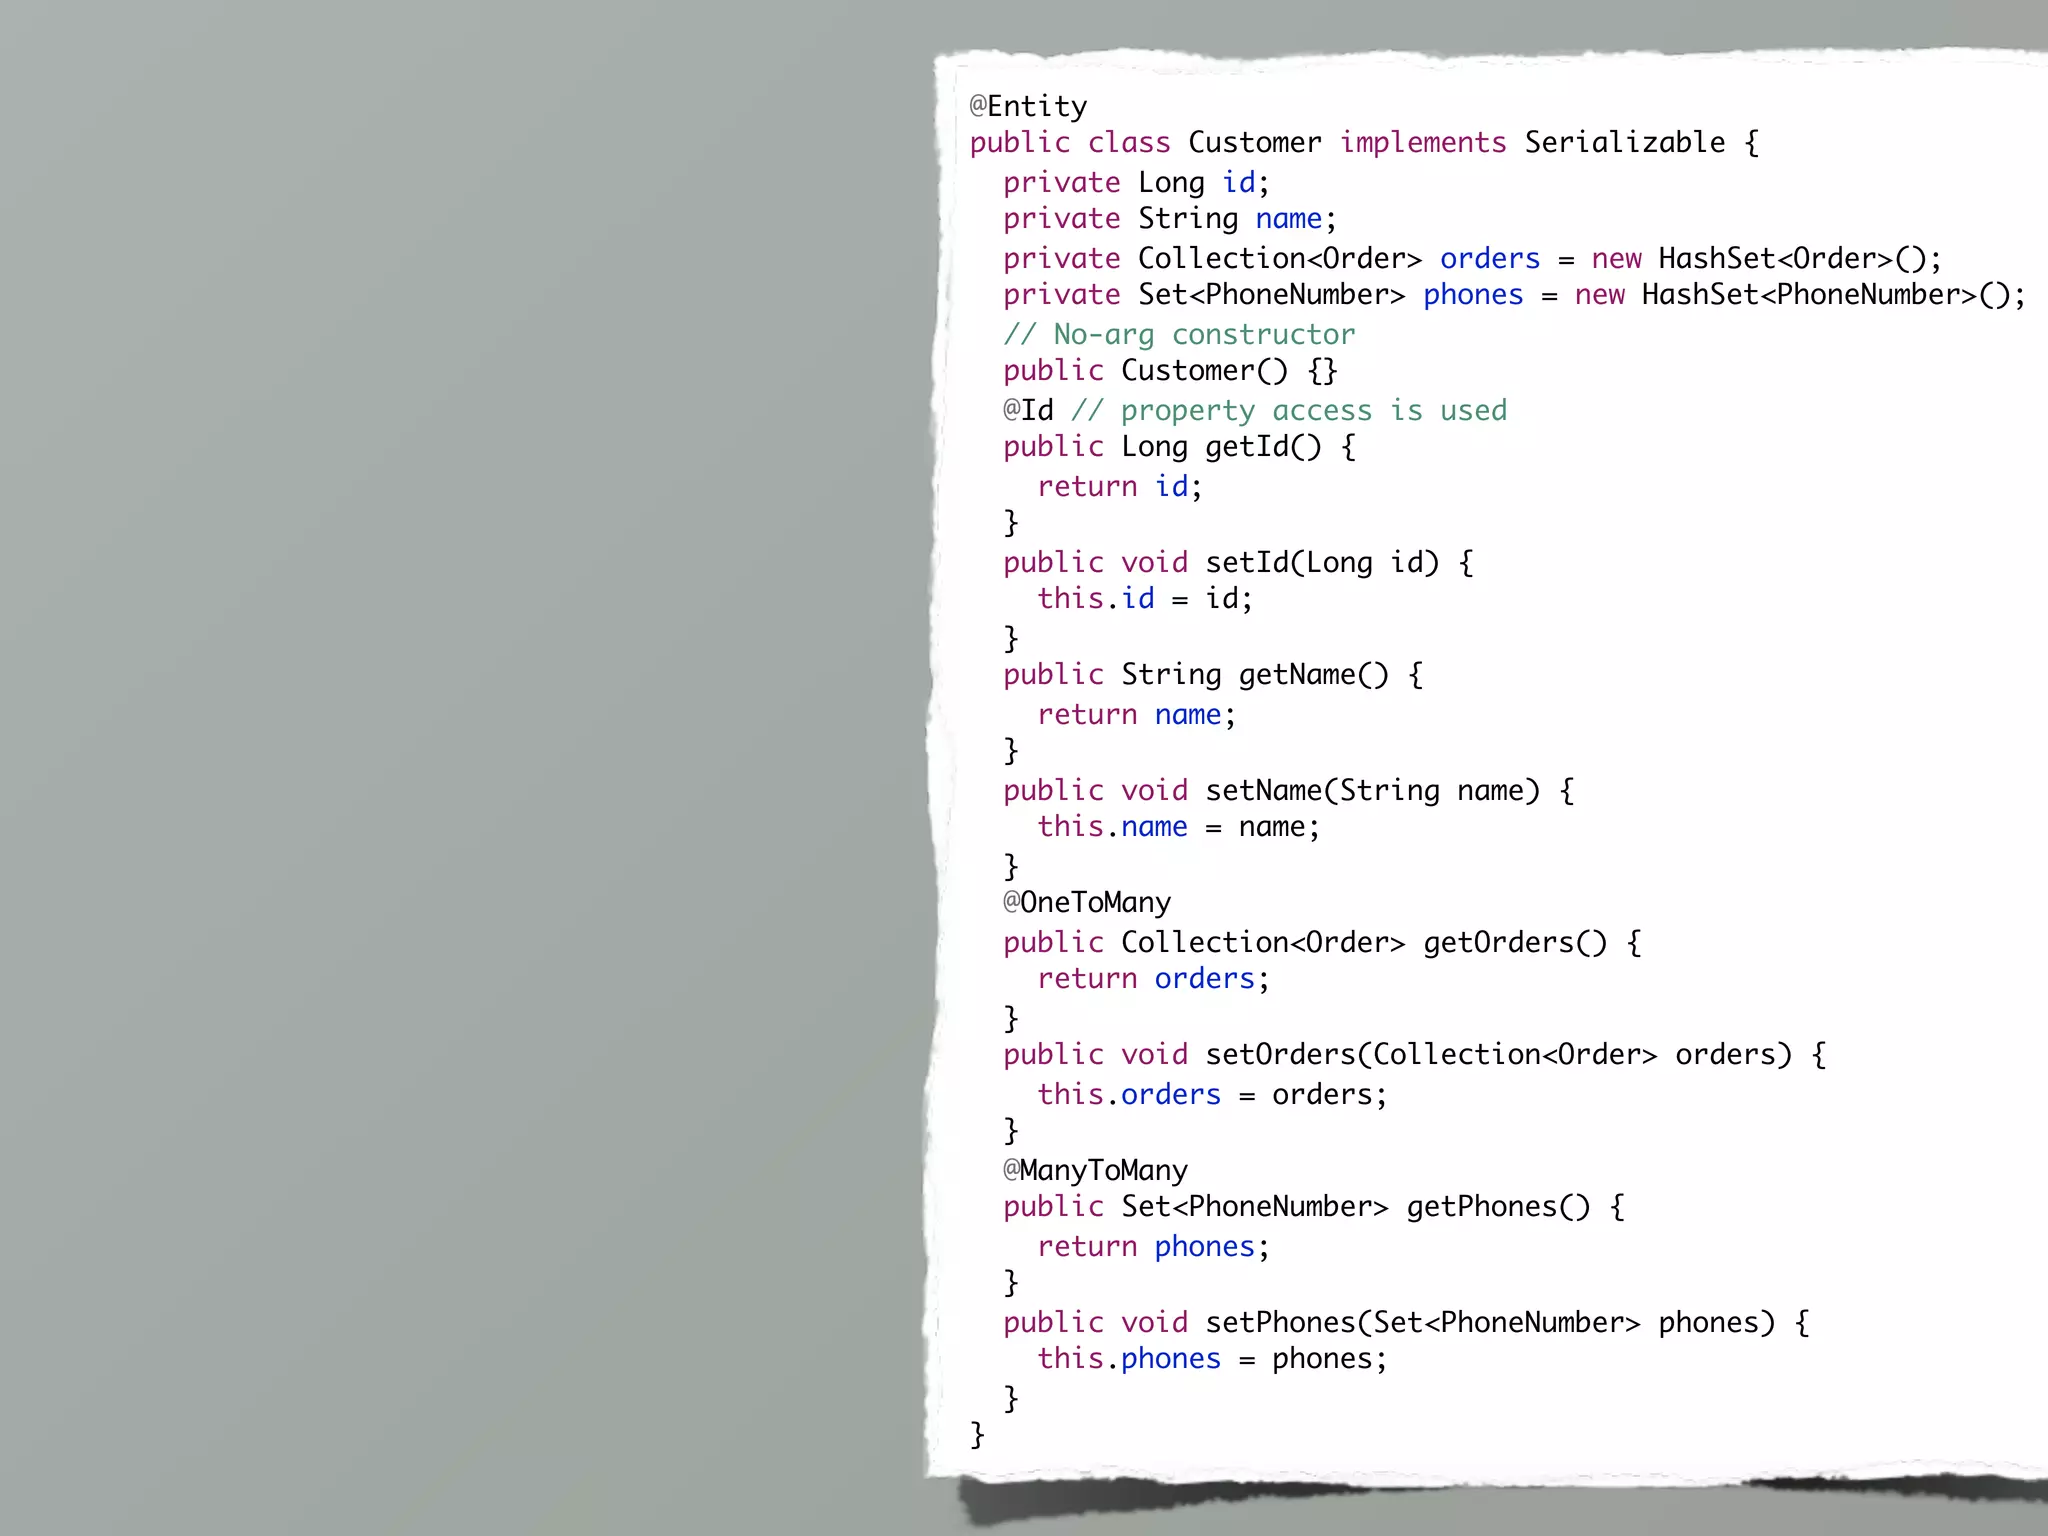
Task: Click the line declaring orders as HashSet<Order>
Action: point(1472,258)
